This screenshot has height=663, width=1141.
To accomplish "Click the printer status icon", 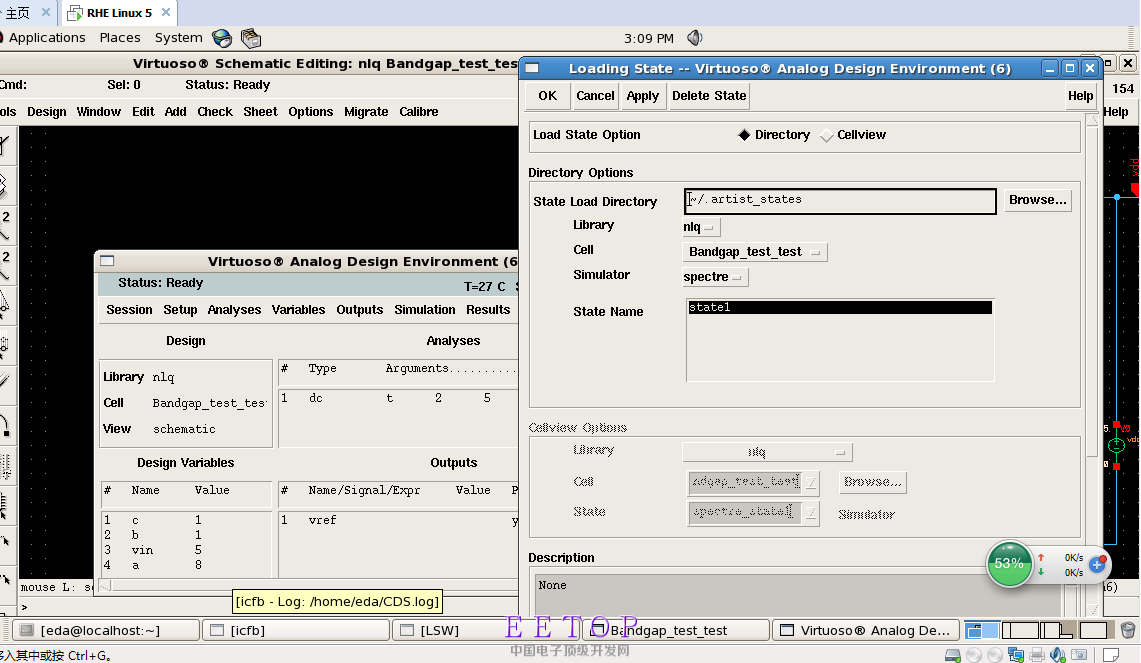I will coord(1038,655).
